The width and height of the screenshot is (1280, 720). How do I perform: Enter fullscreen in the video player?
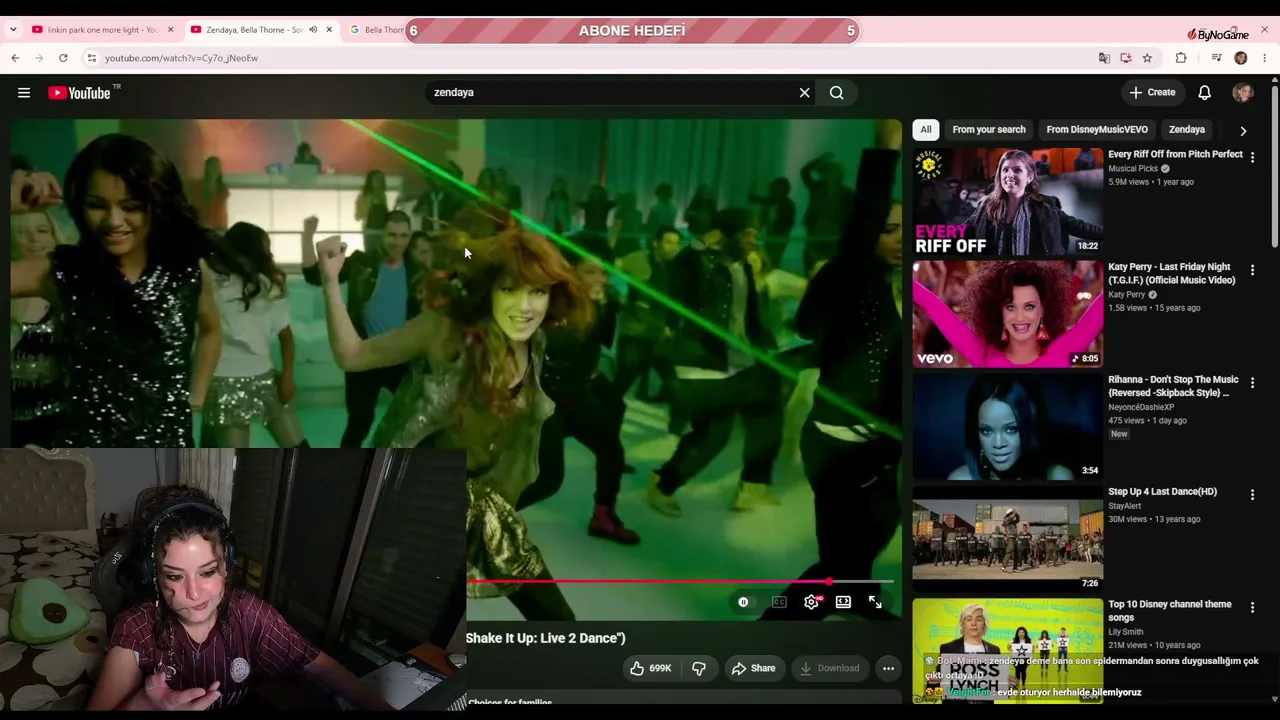pos(875,602)
